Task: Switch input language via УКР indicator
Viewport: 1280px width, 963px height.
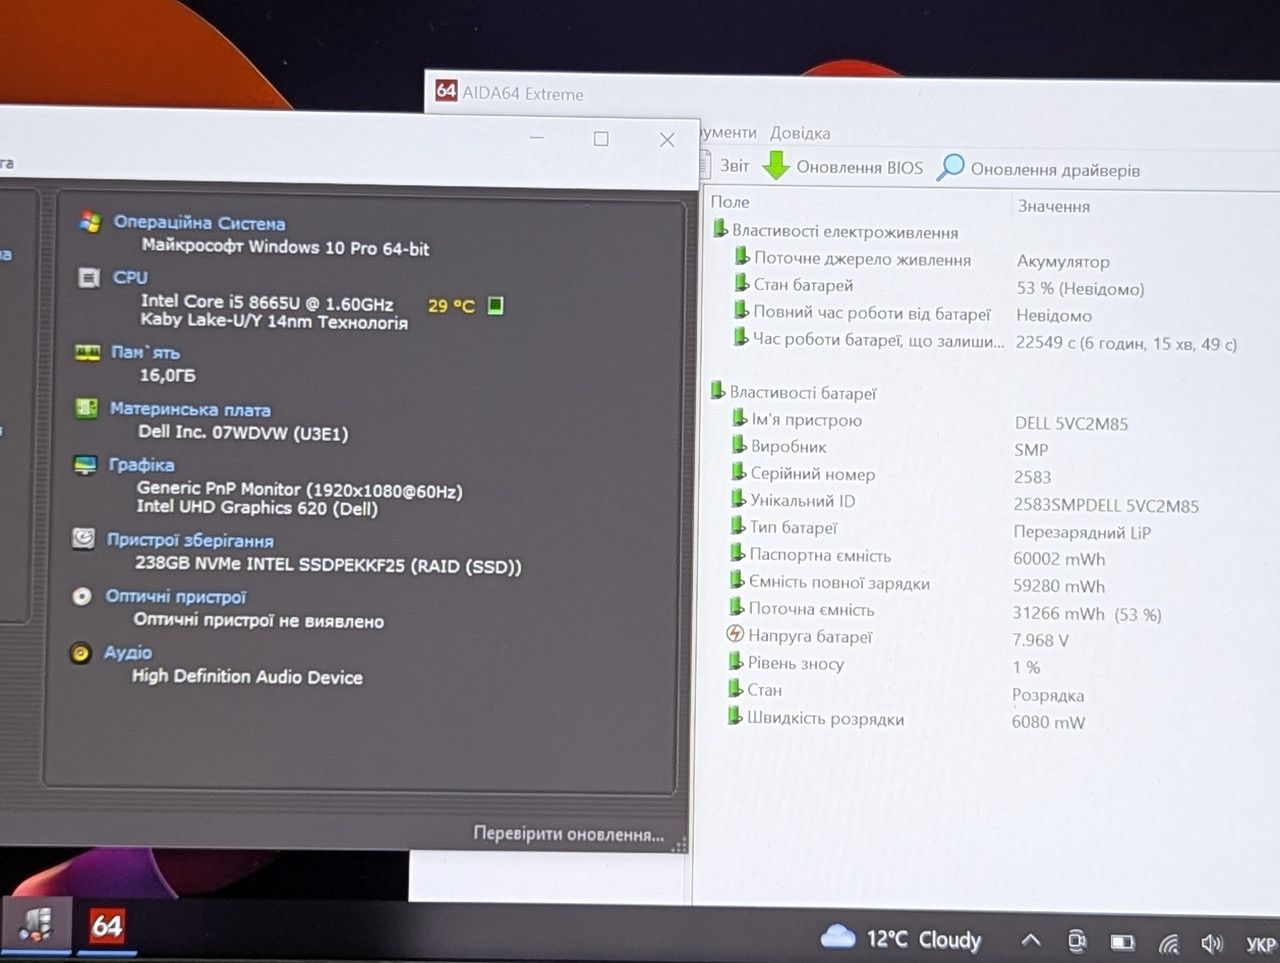Action: 1260,944
